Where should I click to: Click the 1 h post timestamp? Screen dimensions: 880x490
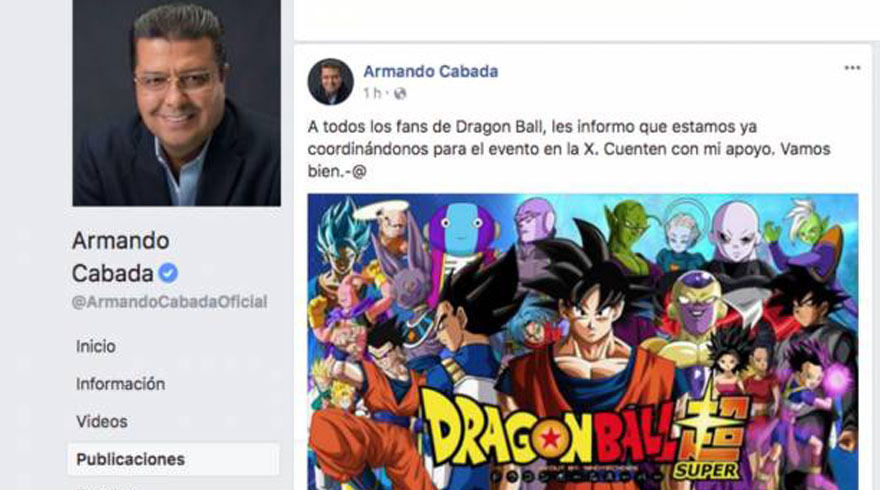372,93
